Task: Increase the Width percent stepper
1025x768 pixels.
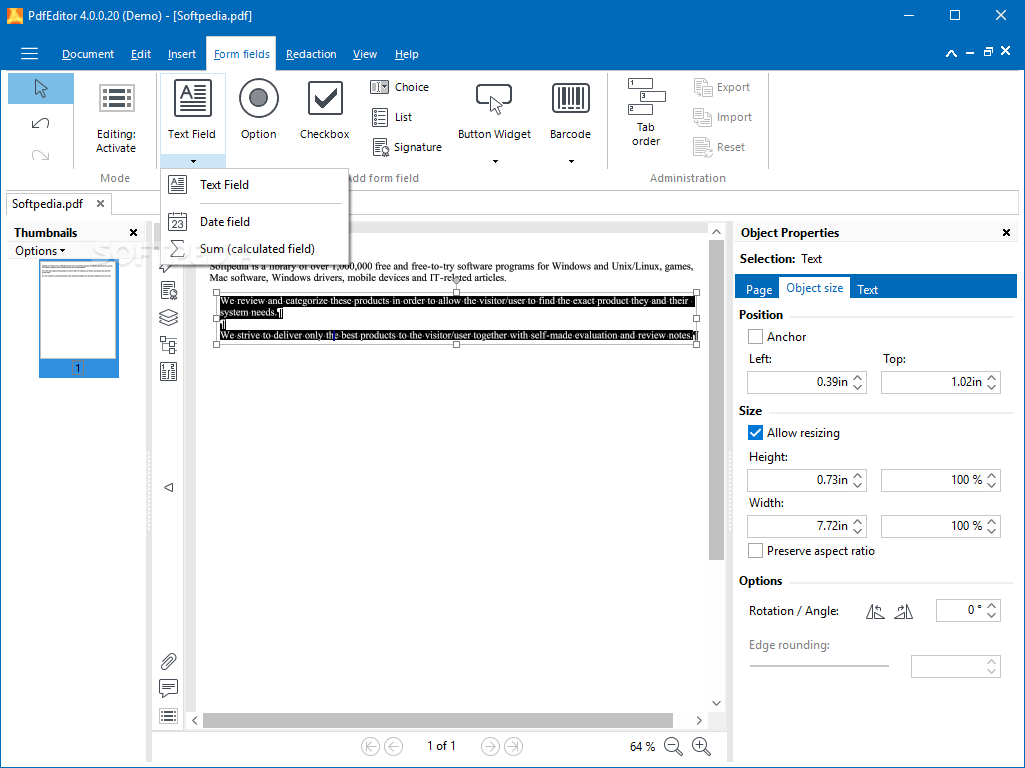Action: [992, 521]
